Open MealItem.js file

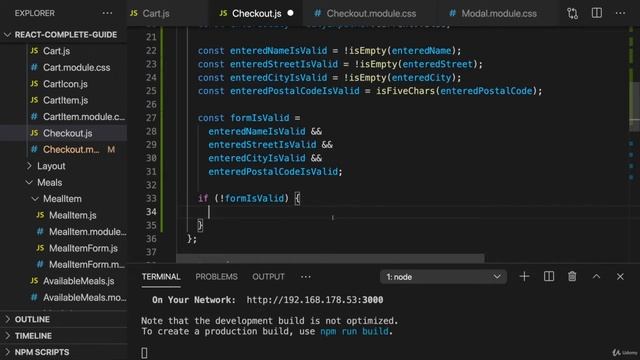[x=73, y=215]
